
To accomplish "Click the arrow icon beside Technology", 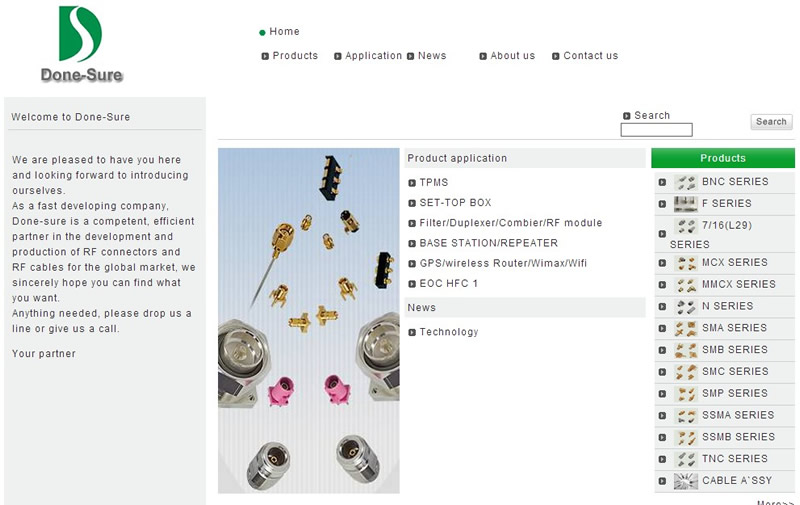I will coord(412,332).
